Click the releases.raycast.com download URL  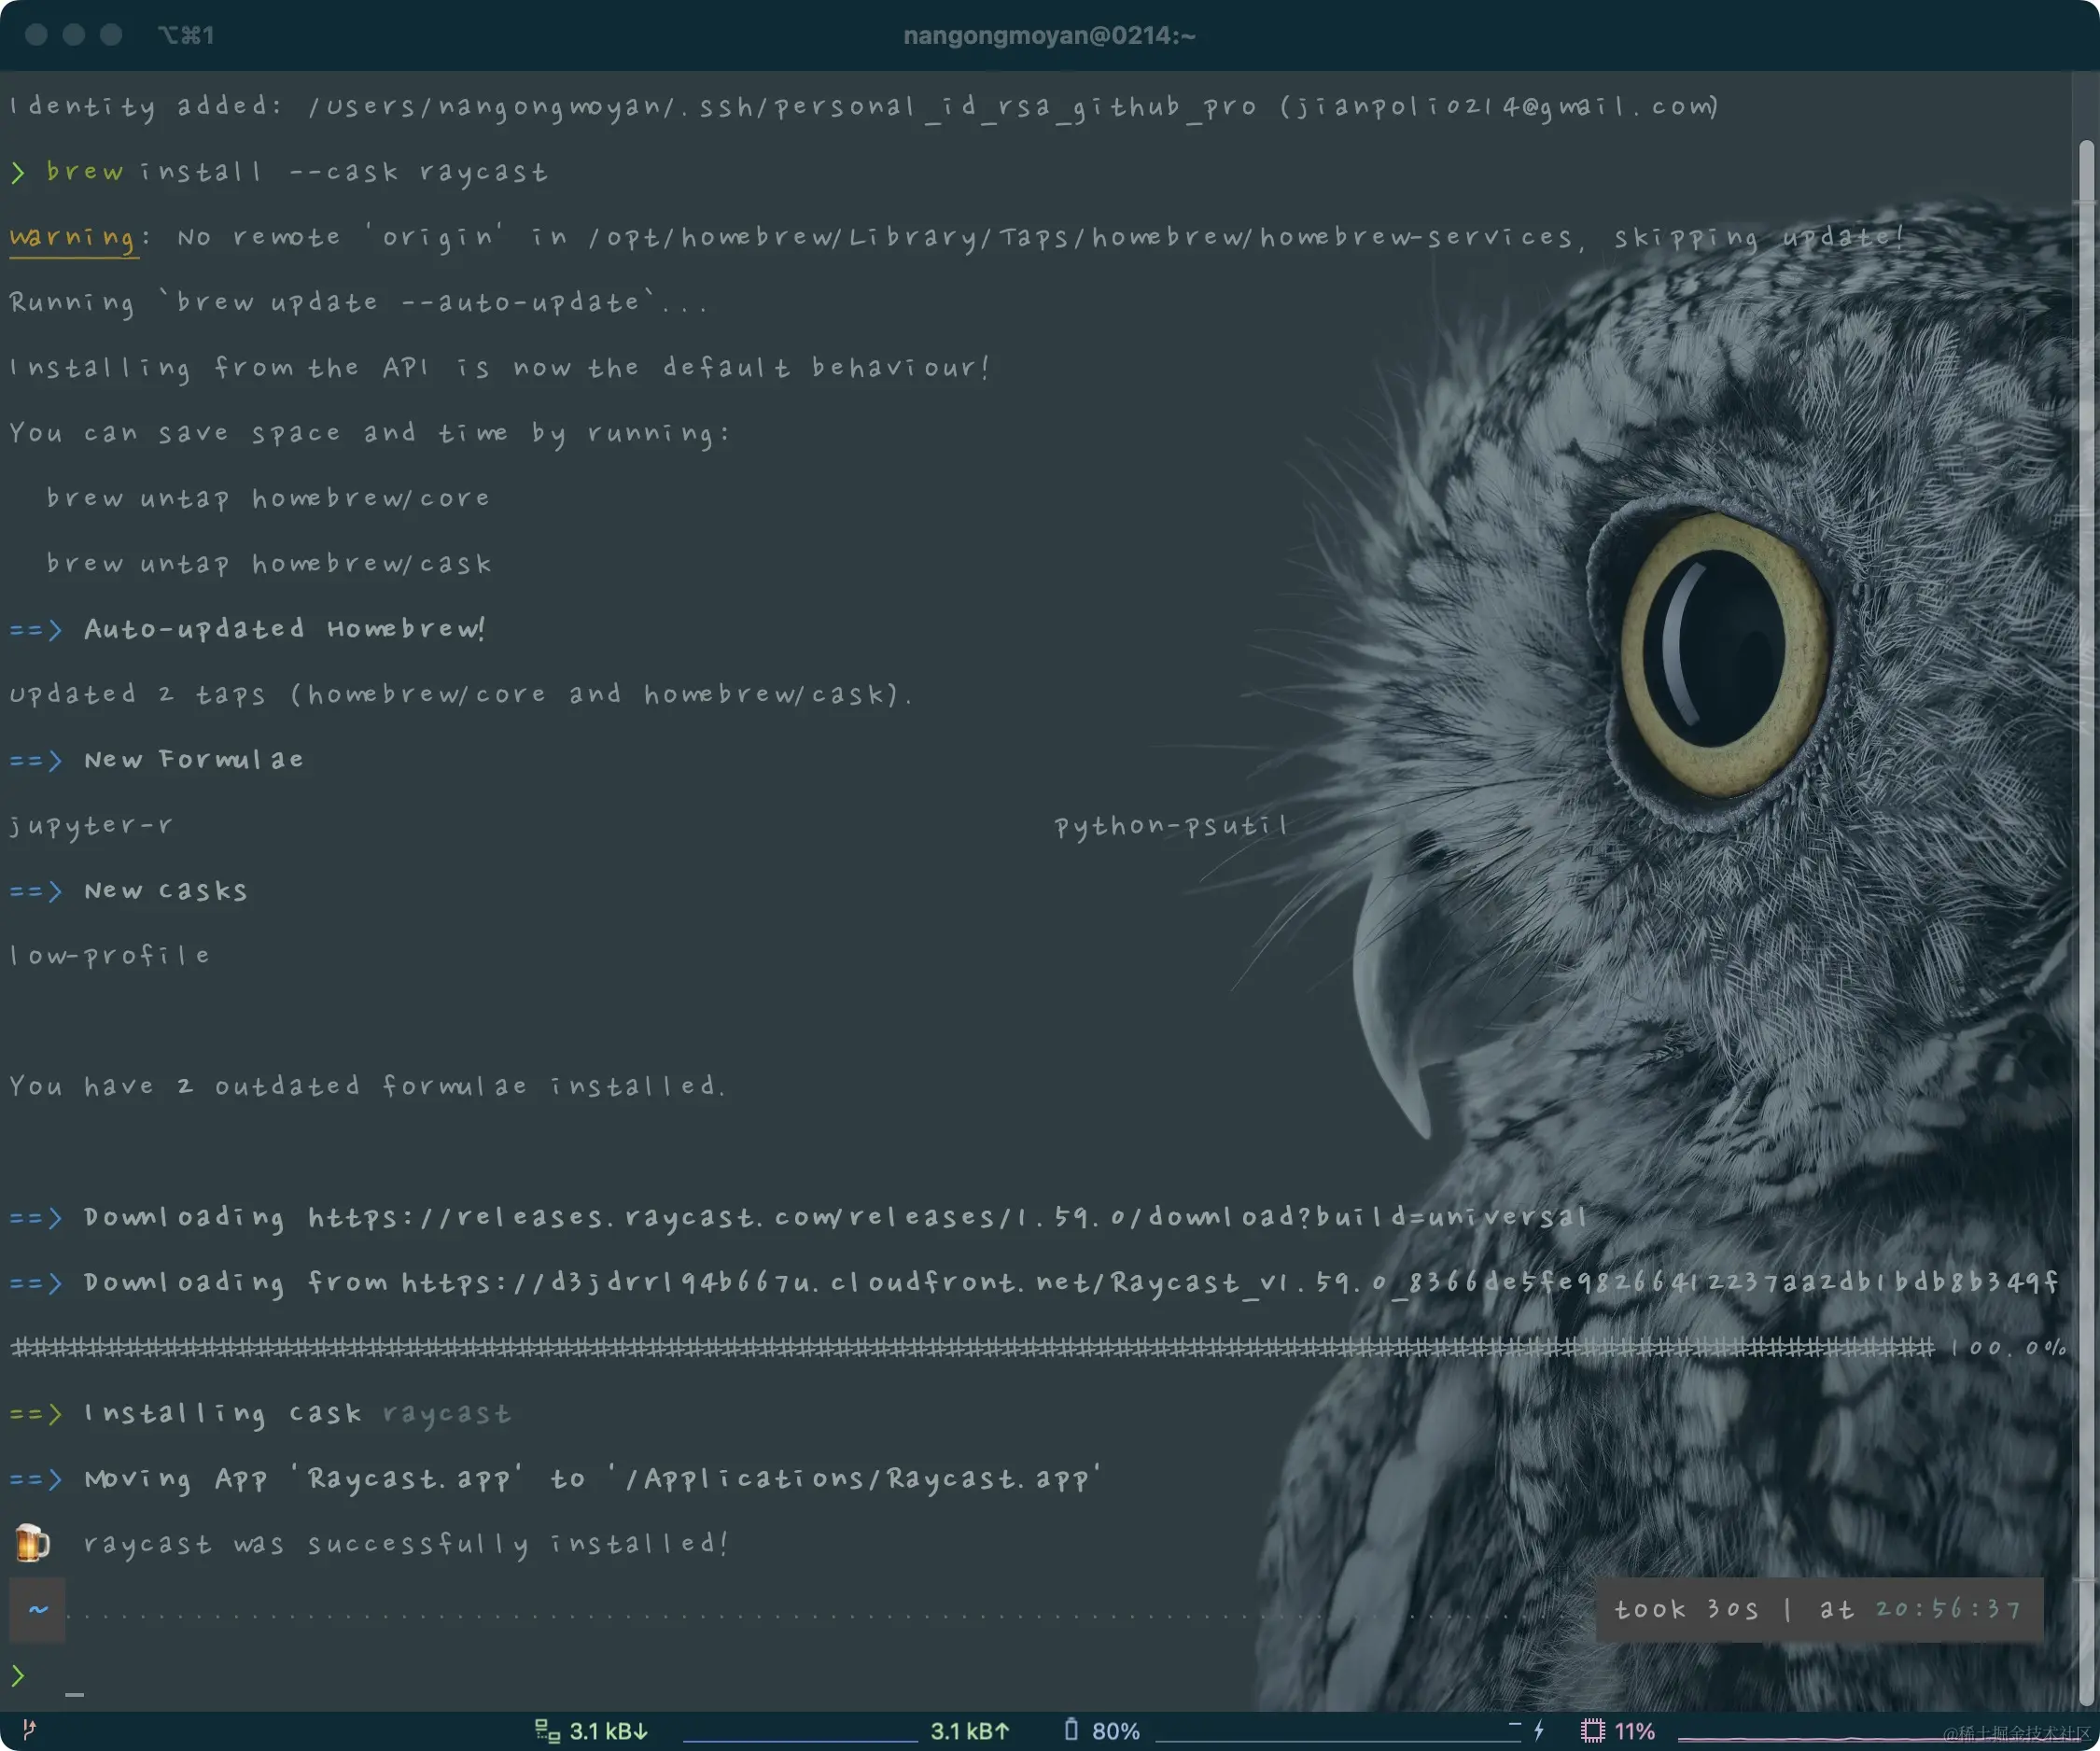tap(948, 1217)
